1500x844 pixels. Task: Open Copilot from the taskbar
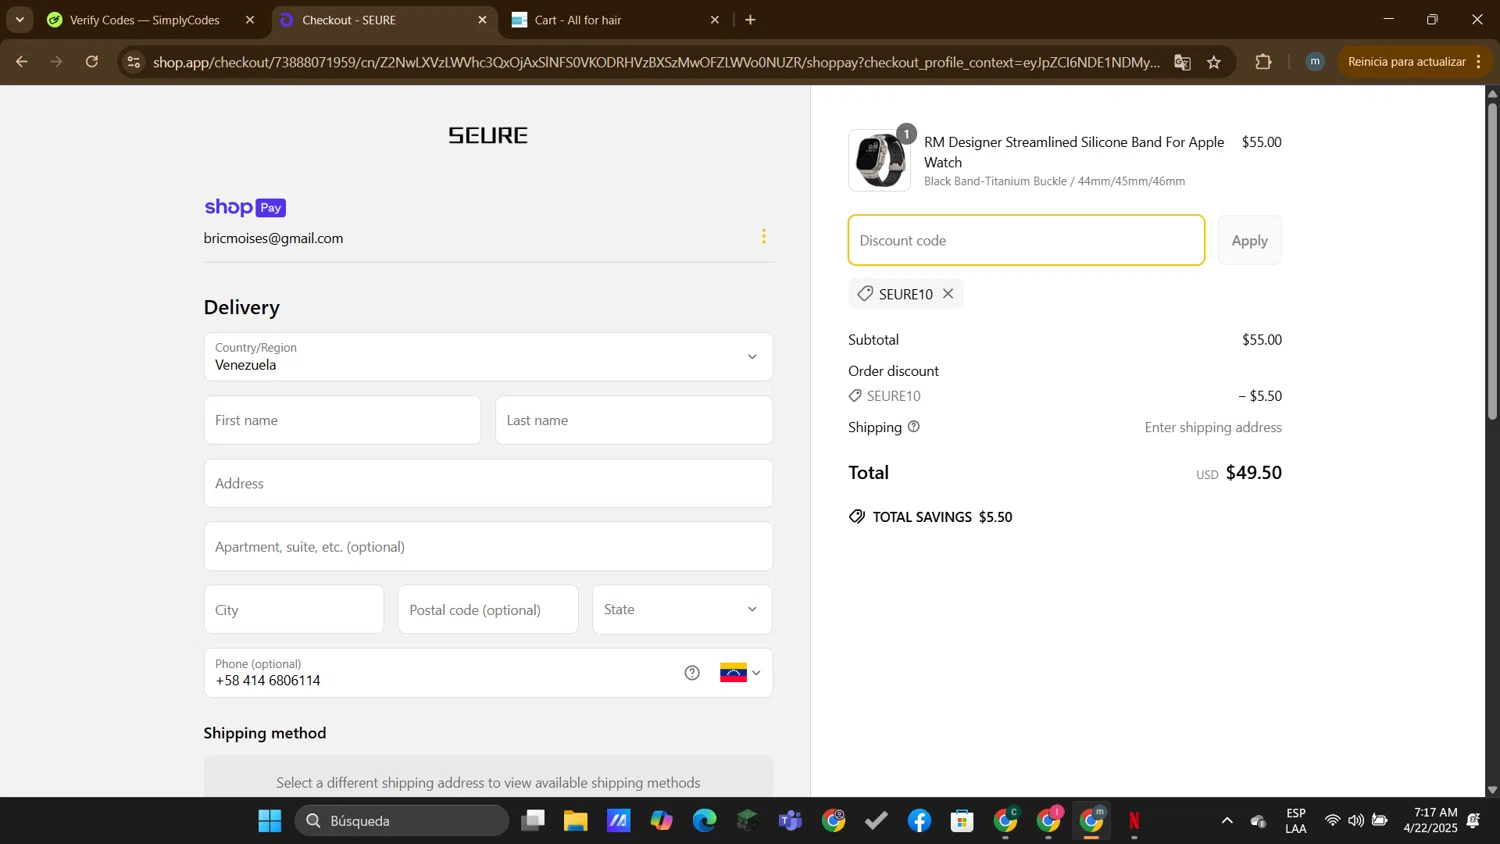pyautogui.click(x=662, y=821)
